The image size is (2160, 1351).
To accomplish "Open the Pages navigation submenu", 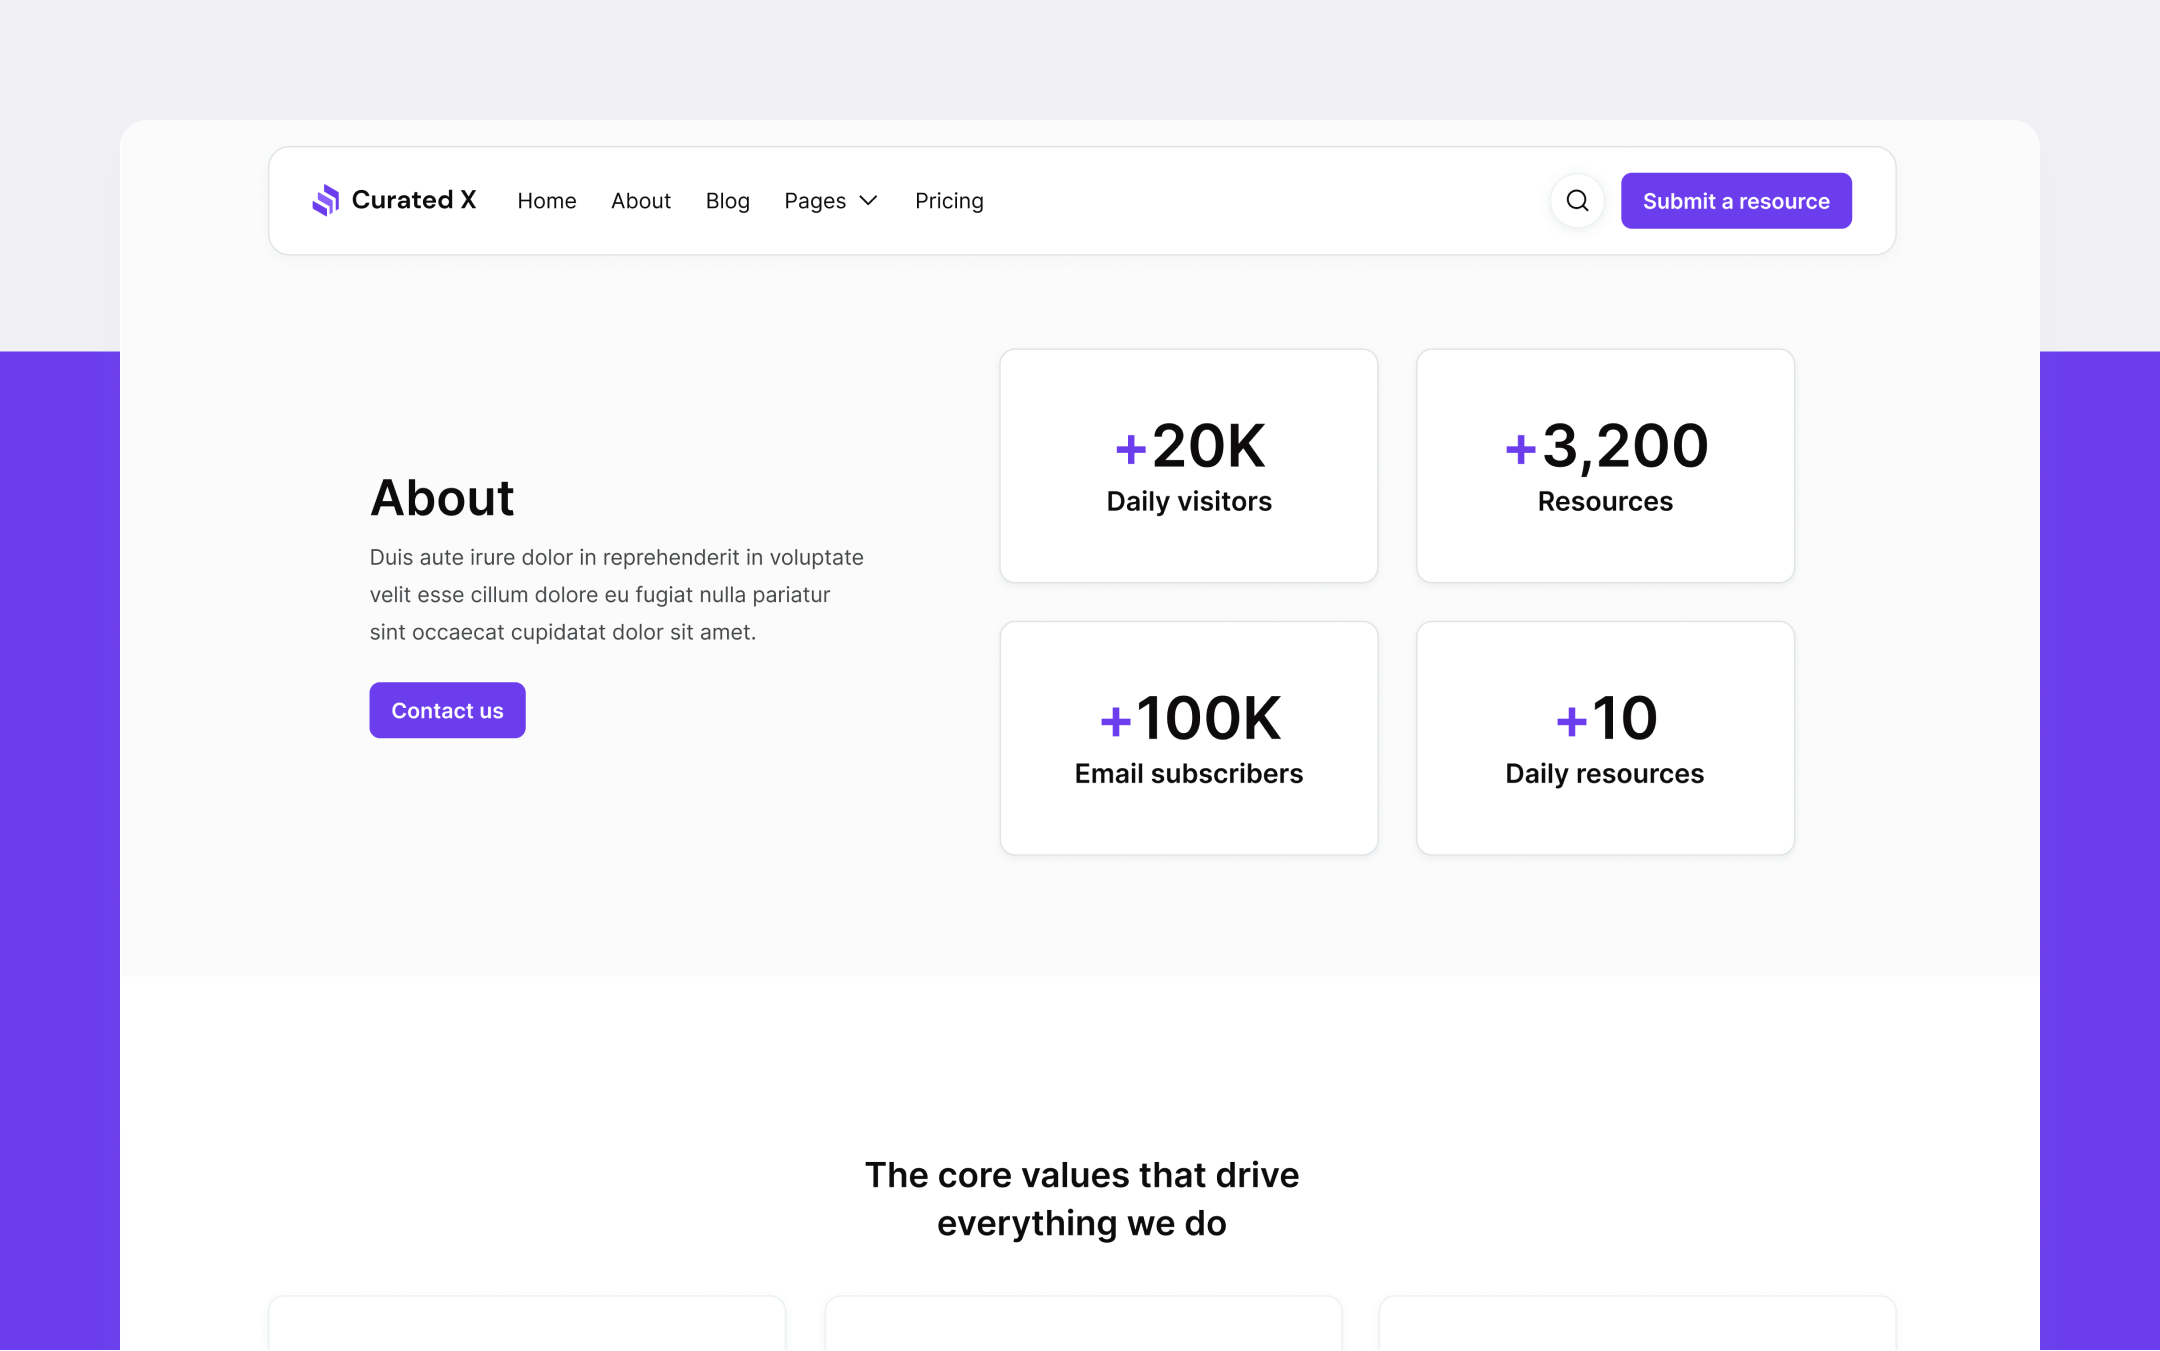I will coord(831,200).
